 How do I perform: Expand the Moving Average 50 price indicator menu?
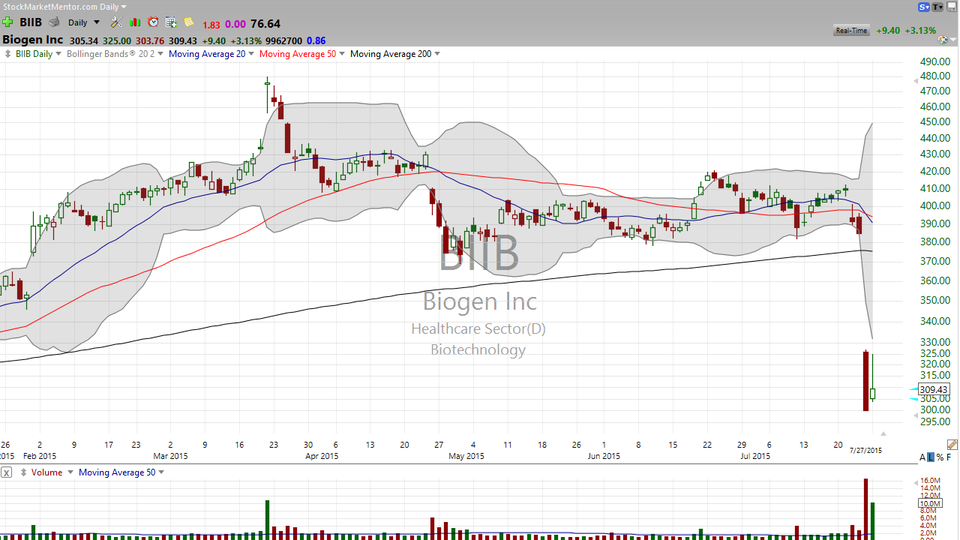pos(342,54)
